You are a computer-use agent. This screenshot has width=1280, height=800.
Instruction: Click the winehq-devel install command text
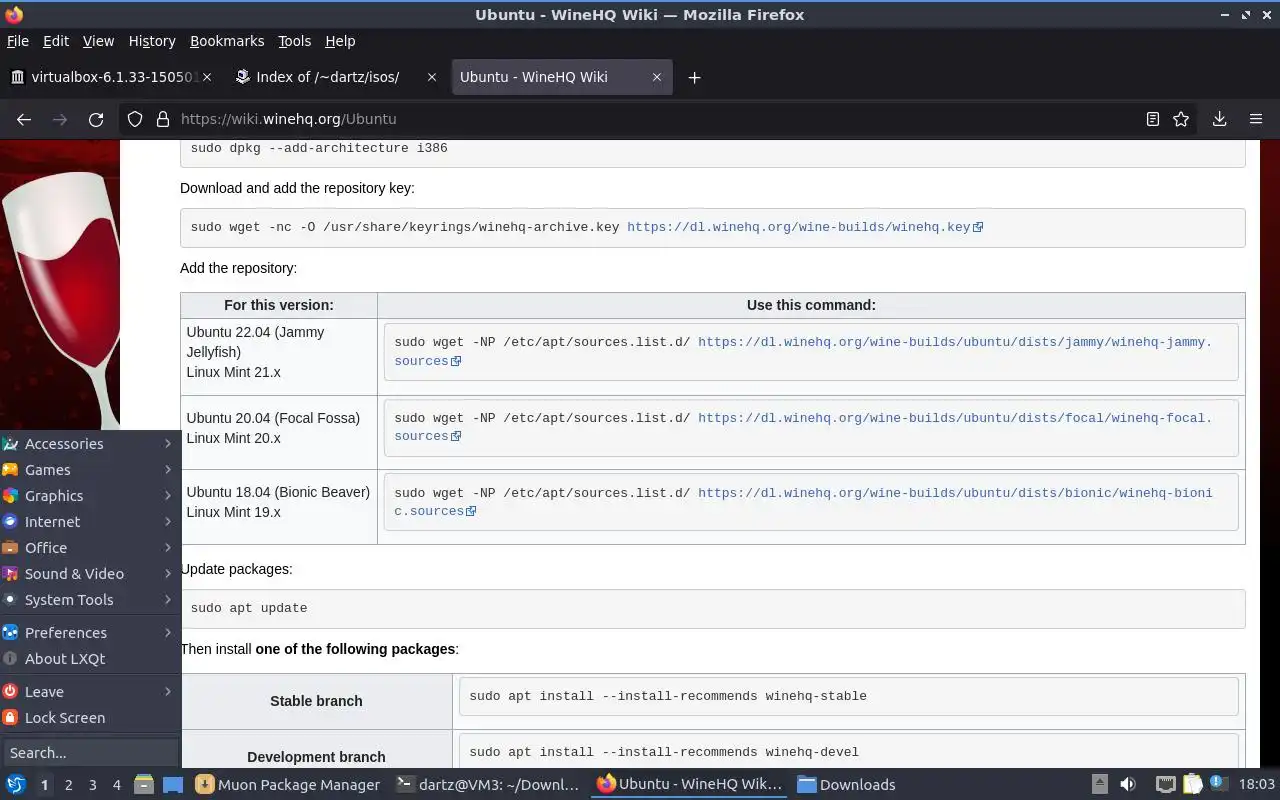coord(664,752)
